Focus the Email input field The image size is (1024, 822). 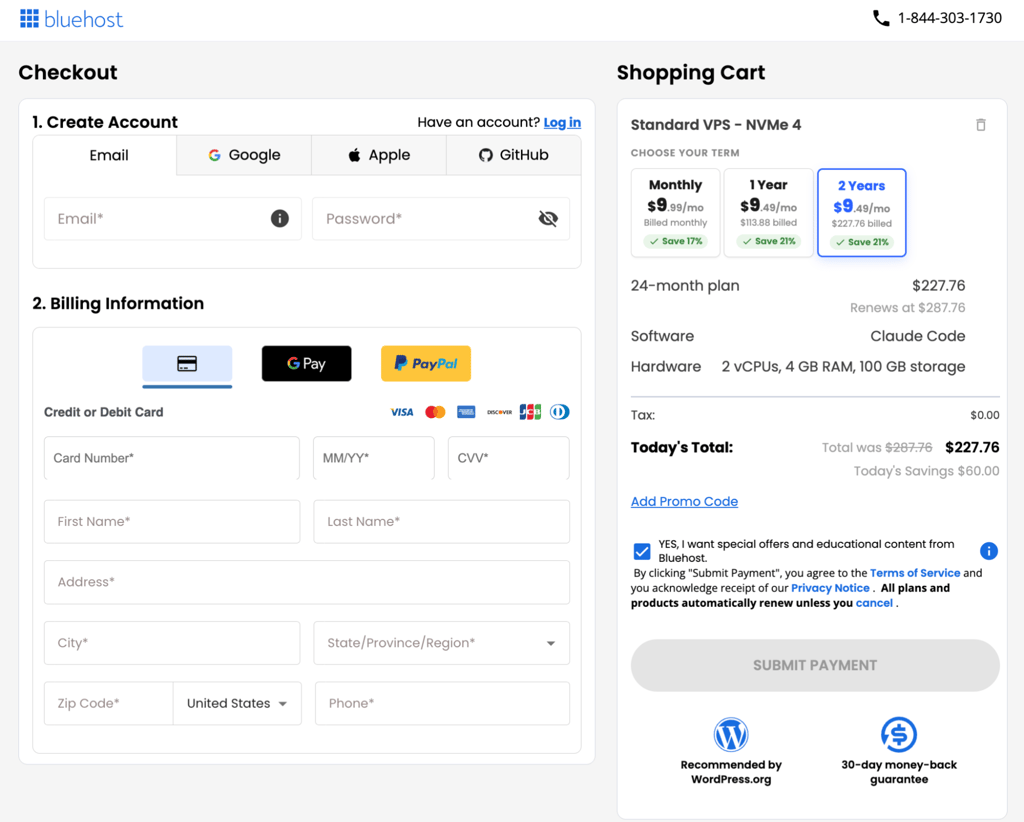point(172,219)
